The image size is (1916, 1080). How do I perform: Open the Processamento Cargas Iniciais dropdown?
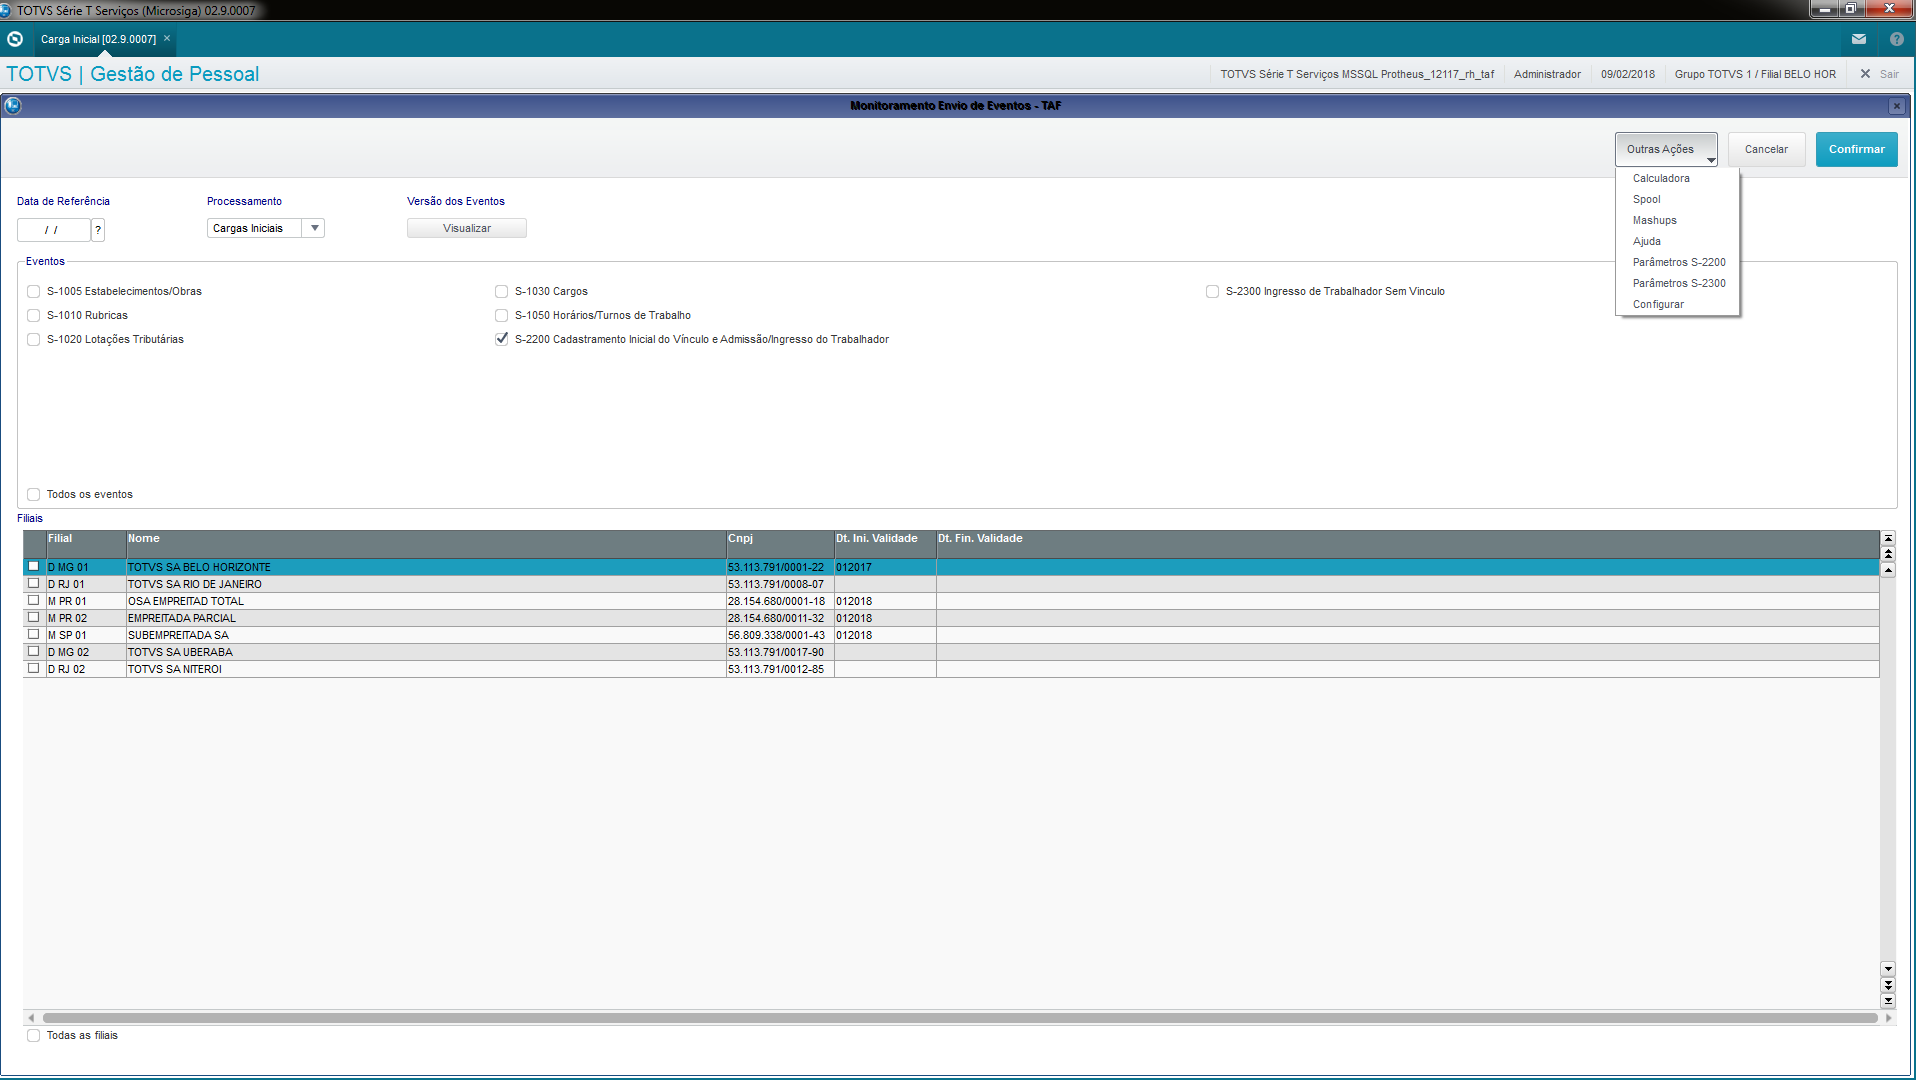266,228
